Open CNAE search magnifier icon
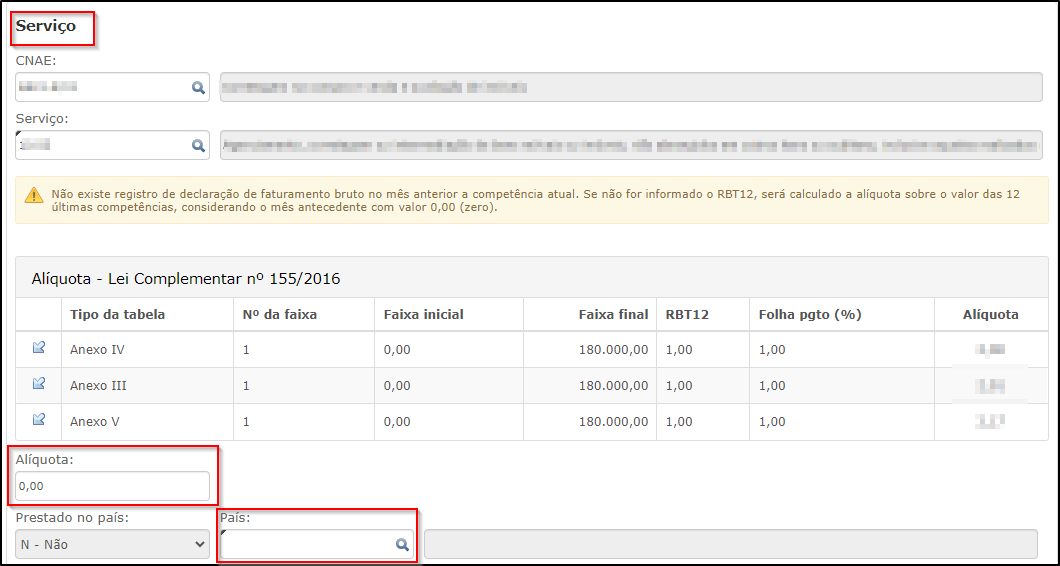Screen dimensions: 1060x566 coord(198,88)
